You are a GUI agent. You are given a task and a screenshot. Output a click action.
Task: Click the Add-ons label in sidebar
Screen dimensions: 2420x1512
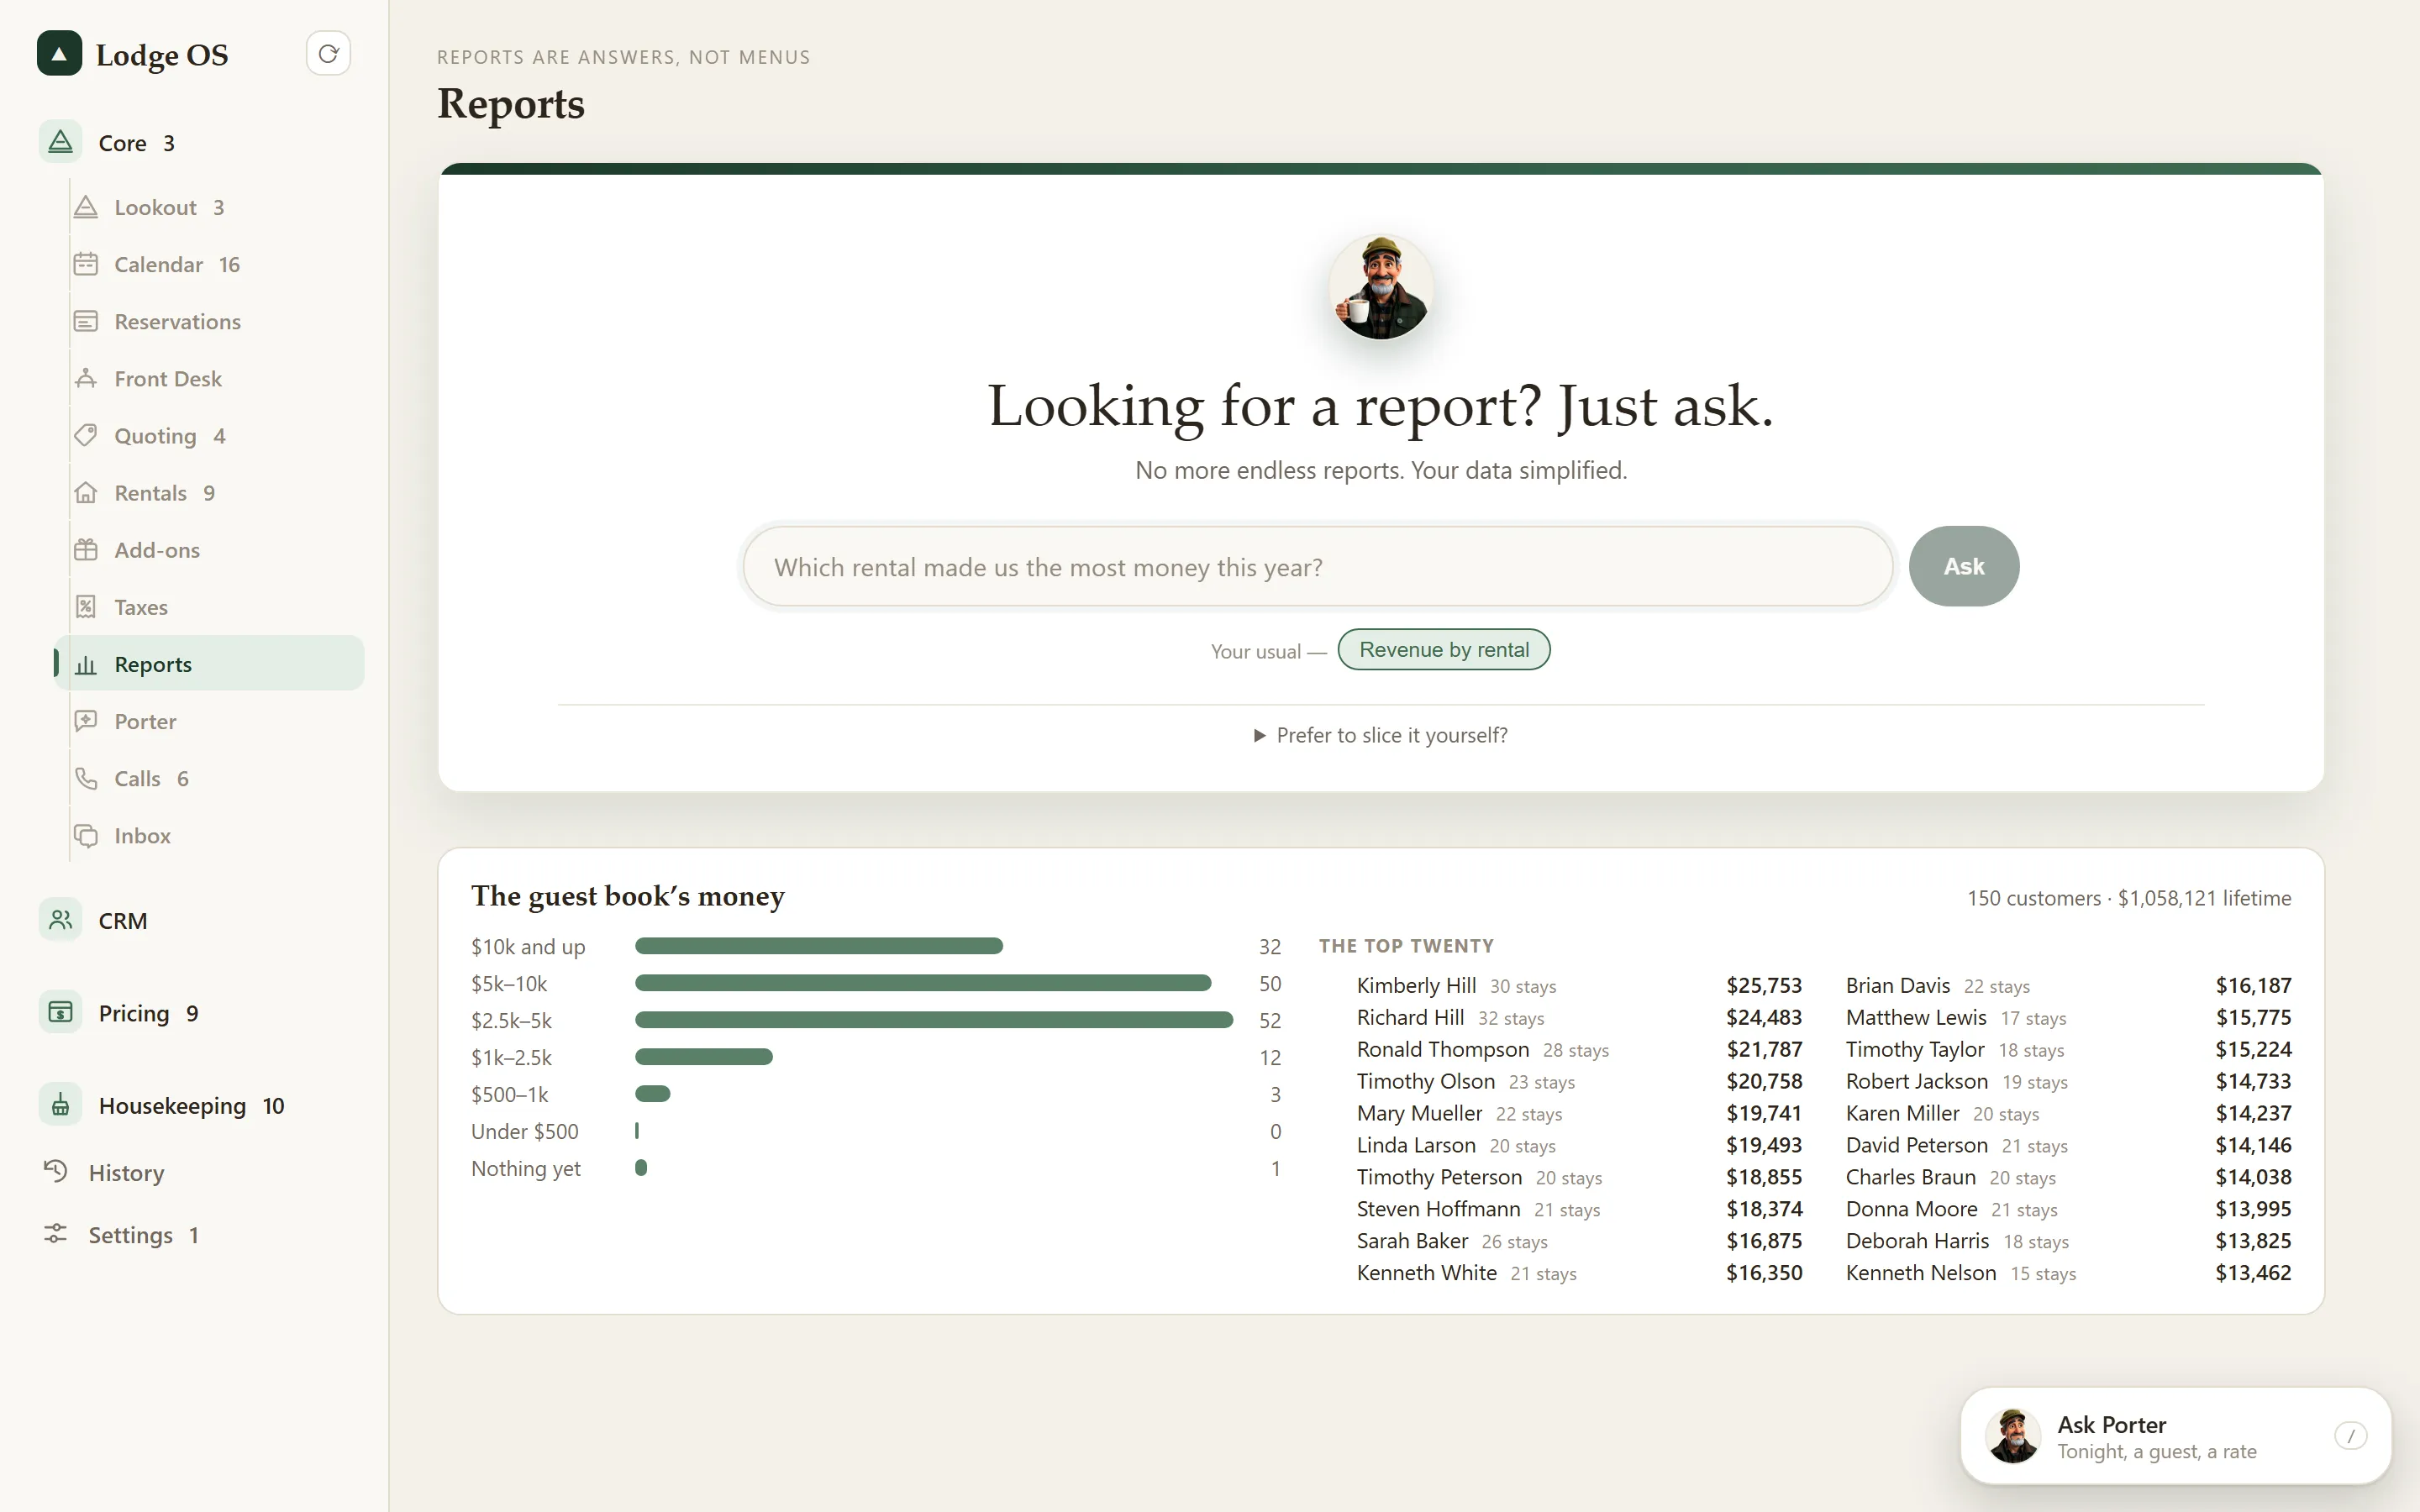(x=157, y=550)
